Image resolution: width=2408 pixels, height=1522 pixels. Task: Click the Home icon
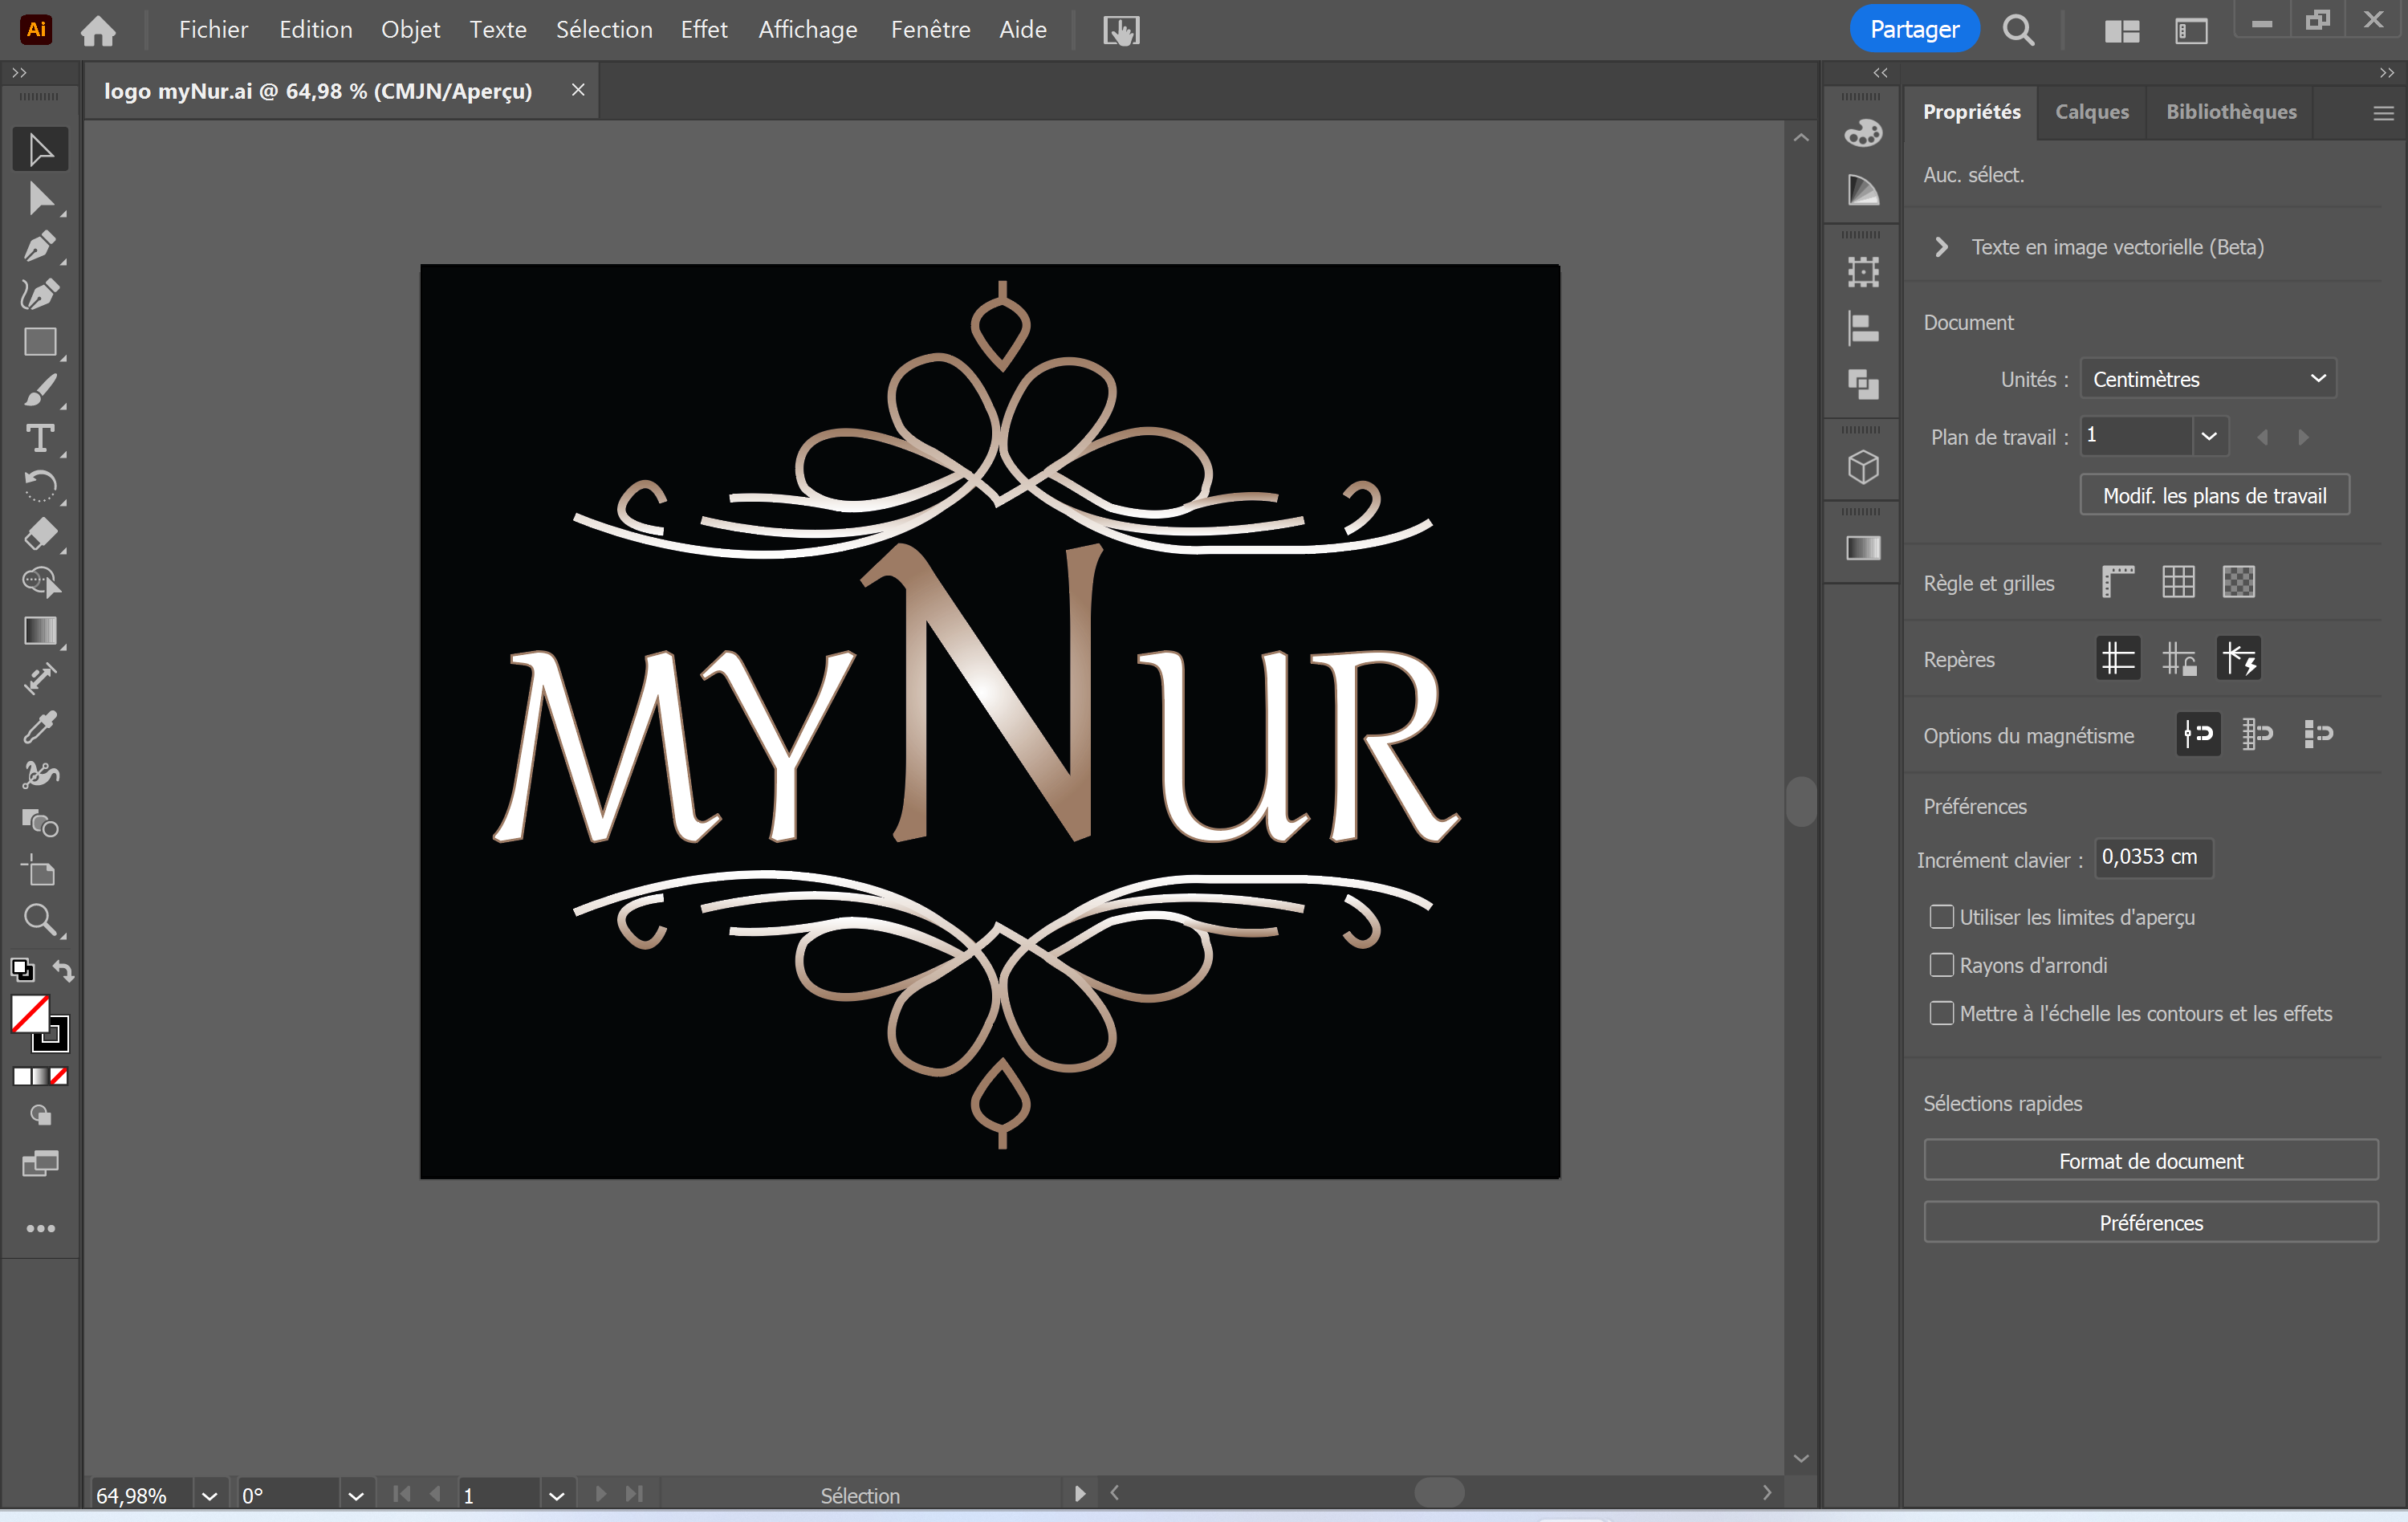[98, 30]
